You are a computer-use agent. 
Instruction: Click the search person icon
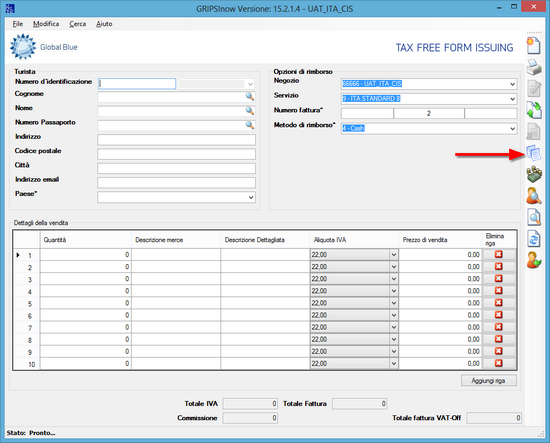tap(534, 196)
